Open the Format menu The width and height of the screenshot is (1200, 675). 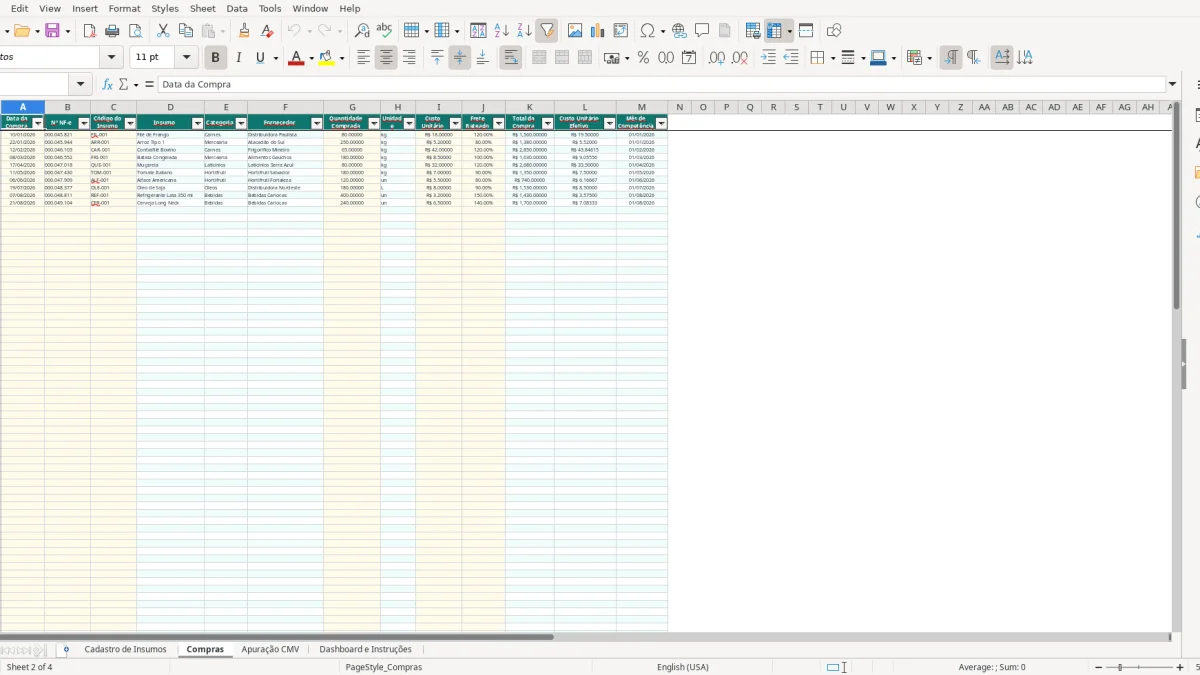click(x=125, y=8)
